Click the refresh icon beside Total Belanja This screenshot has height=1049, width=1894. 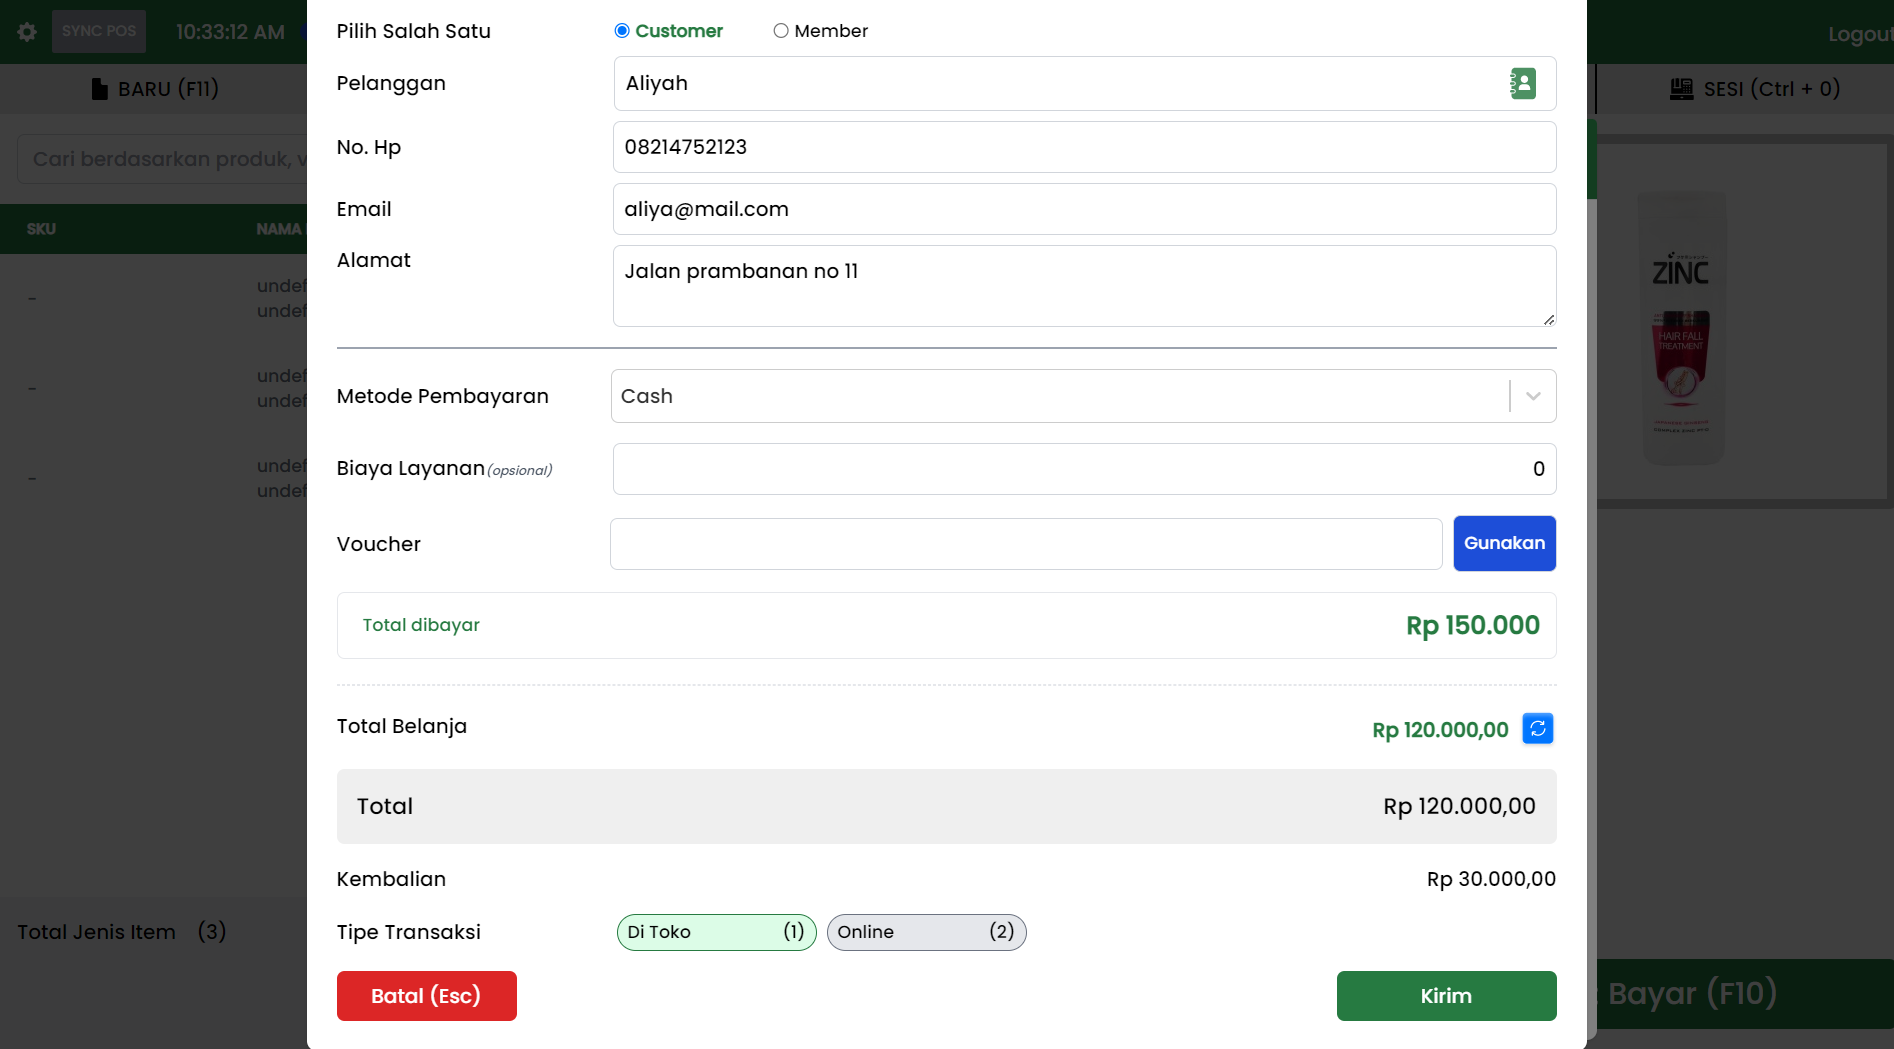tap(1537, 729)
